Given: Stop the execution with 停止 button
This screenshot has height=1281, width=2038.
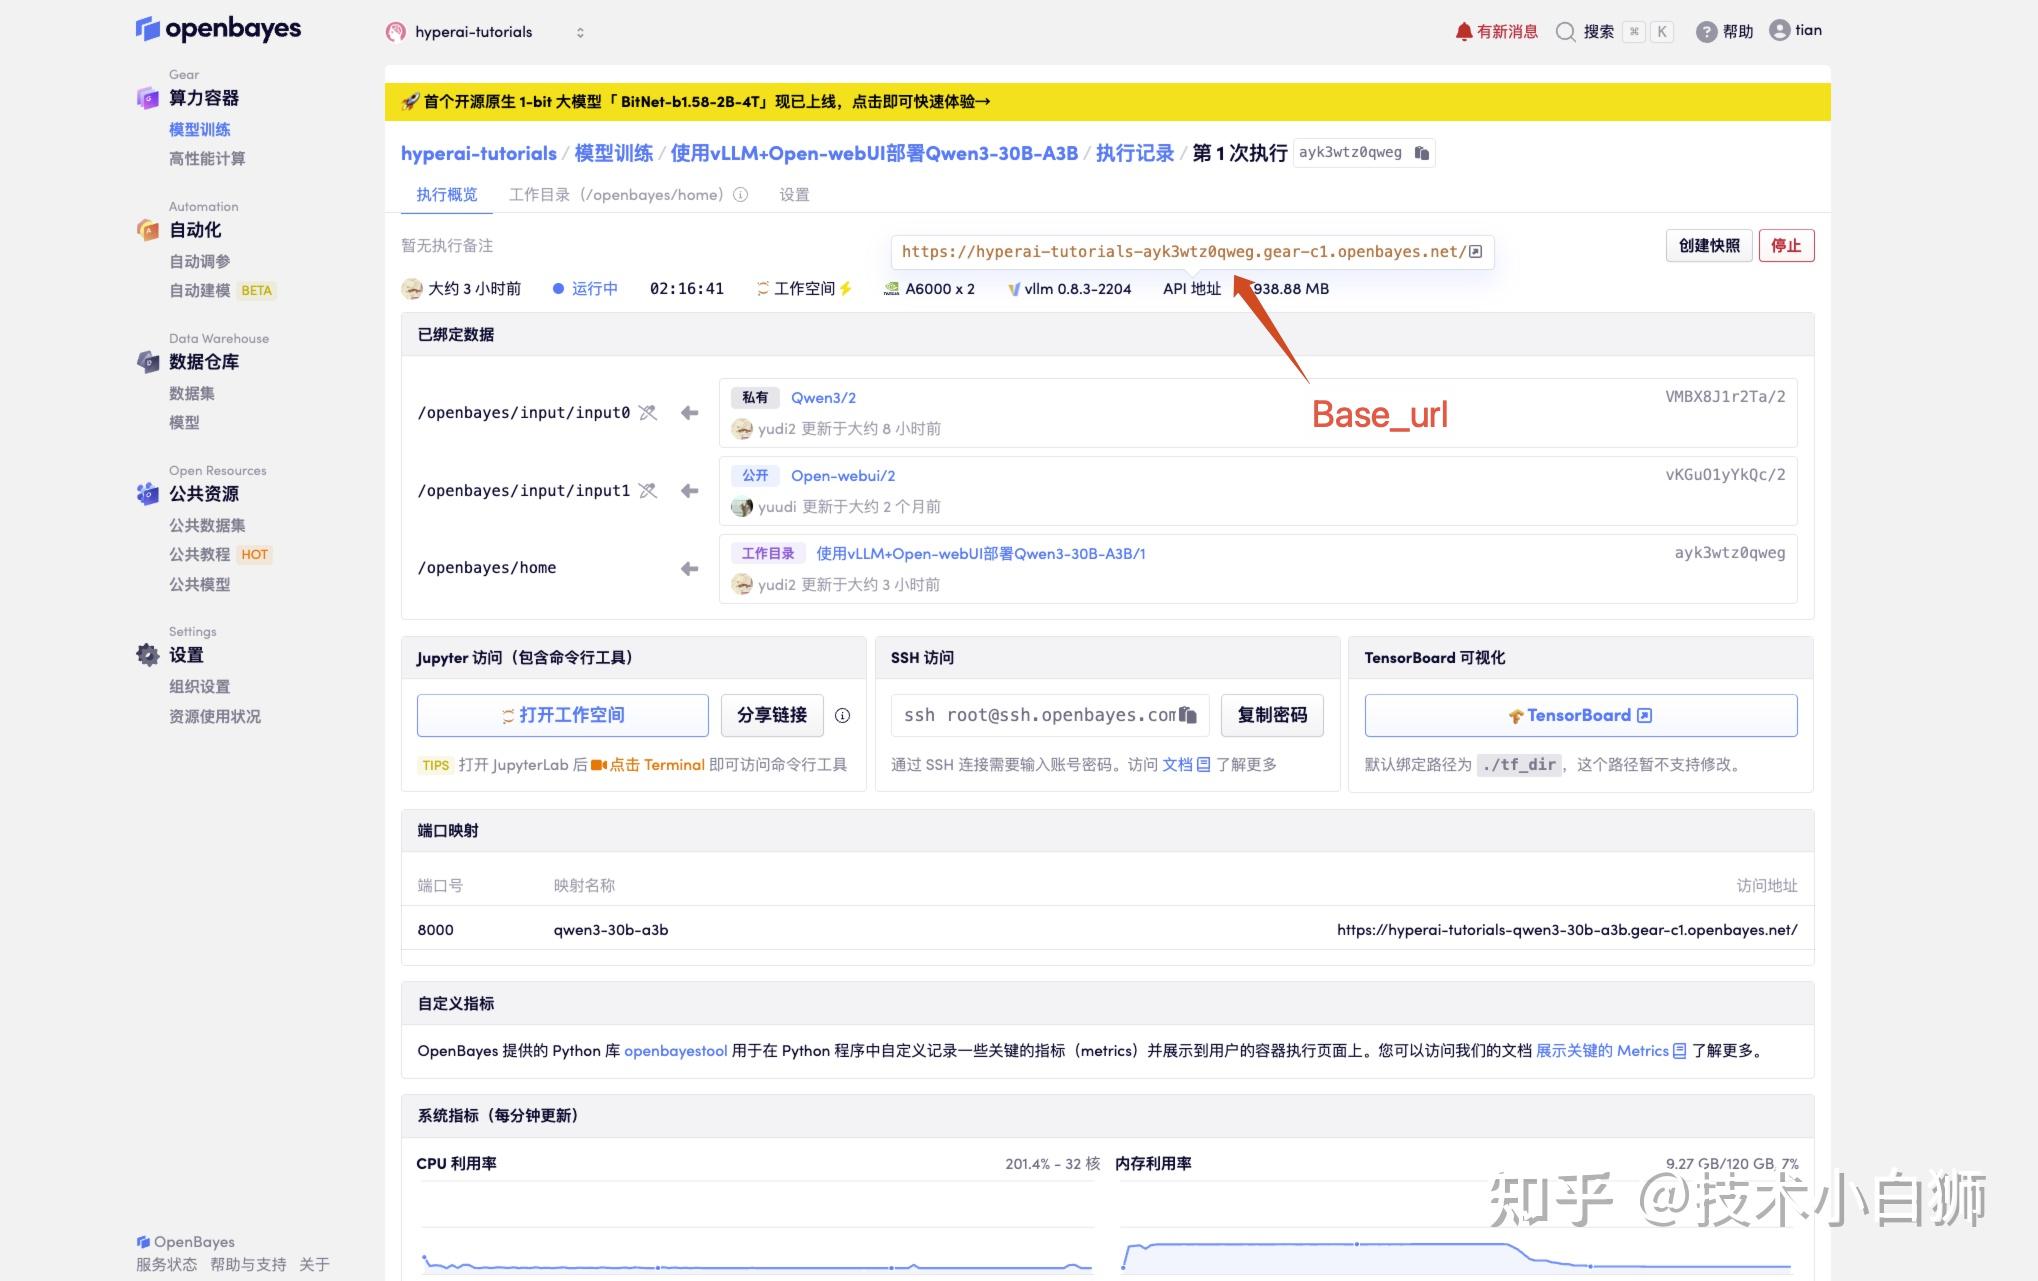Looking at the screenshot, I should coord(1786,245).
